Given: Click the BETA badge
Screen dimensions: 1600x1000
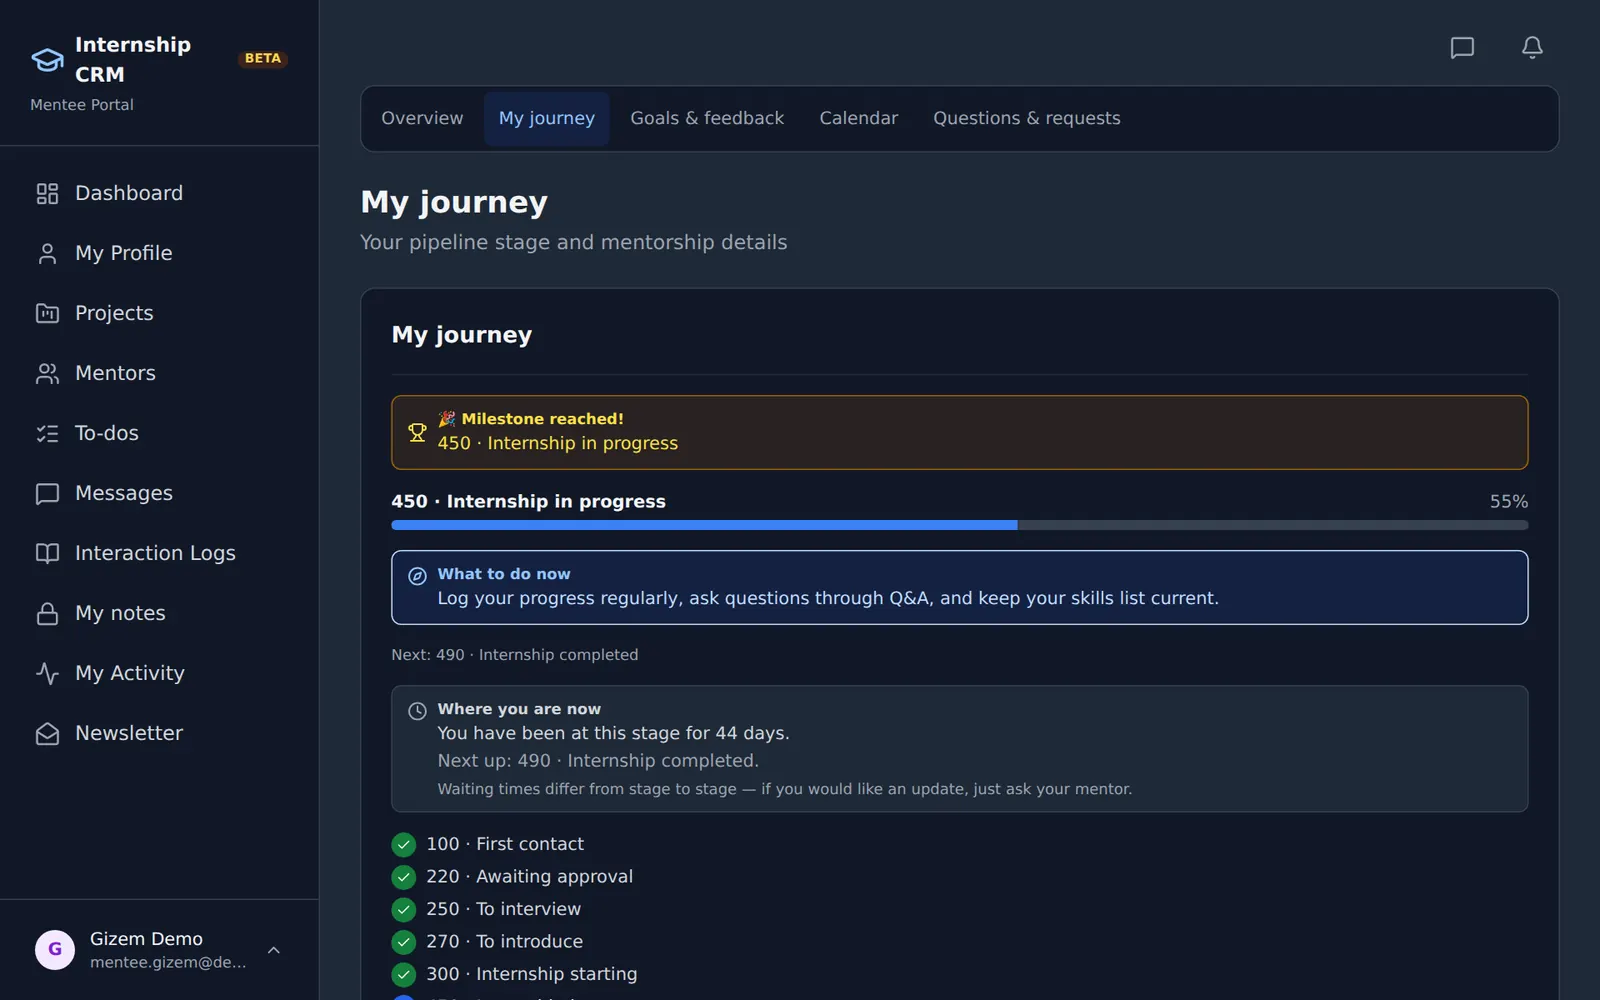Looking at the screenshot, I should (x=263, y=59).
